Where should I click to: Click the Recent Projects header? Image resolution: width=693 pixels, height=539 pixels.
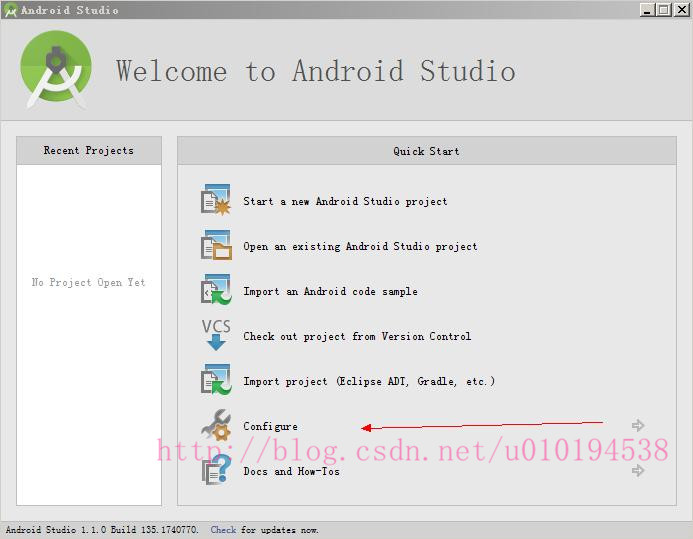(x=89, y=151)
